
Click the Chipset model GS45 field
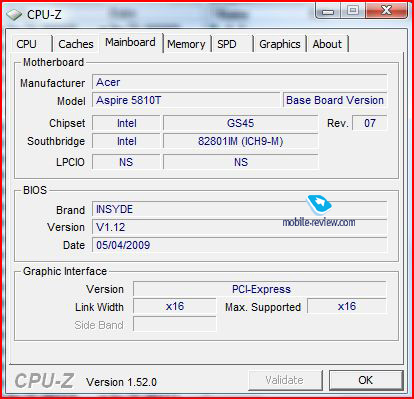240,123
